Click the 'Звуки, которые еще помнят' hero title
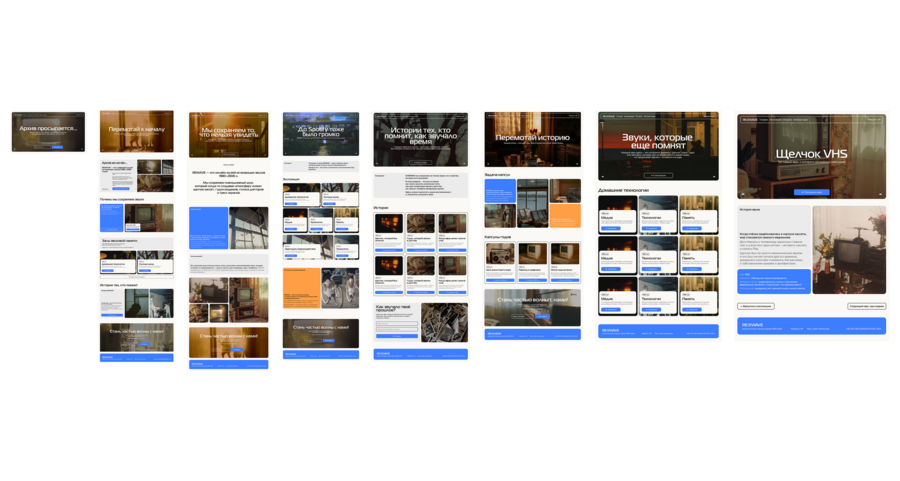The image size is (900, 481). coord(658,141)
